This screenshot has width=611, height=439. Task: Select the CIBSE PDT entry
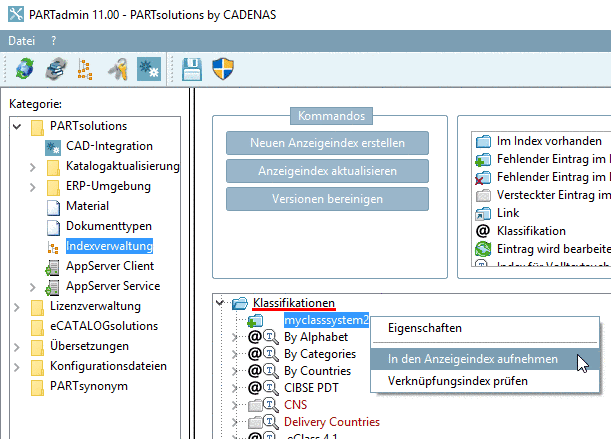(311, 388)
